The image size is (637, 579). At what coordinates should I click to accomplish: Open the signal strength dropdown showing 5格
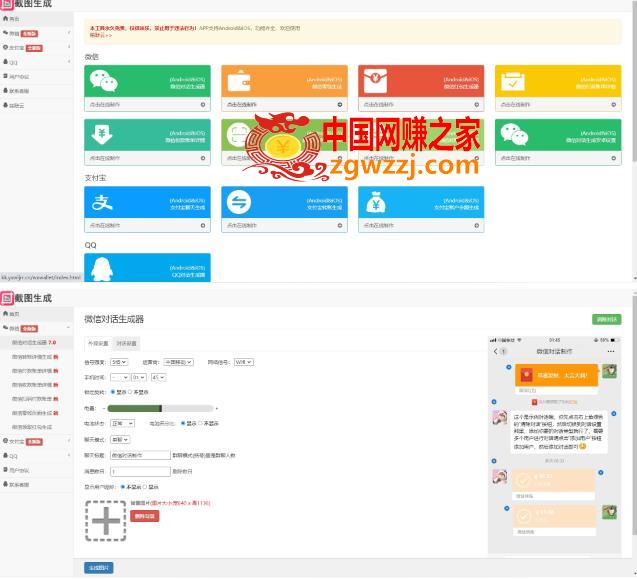pyautogui.click(x=119, y=362)
